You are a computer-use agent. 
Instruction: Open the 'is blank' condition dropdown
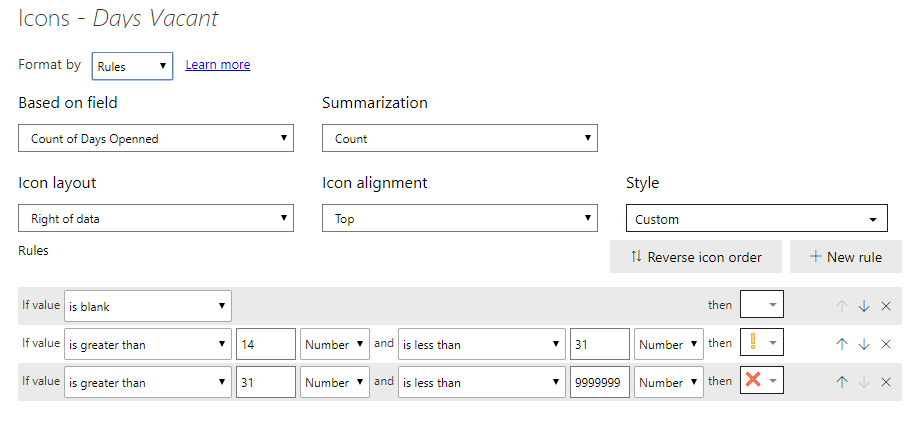[148, 306]
